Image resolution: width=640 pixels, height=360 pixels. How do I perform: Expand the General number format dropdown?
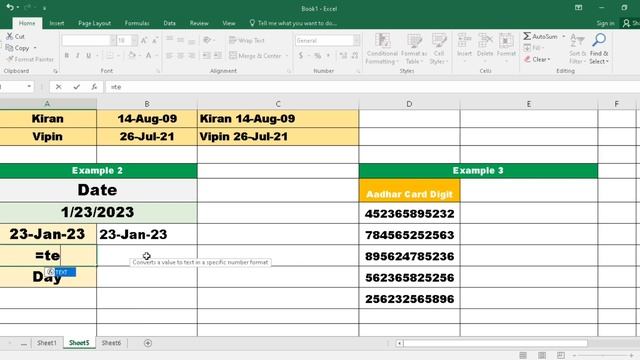[x=357, y=40]
